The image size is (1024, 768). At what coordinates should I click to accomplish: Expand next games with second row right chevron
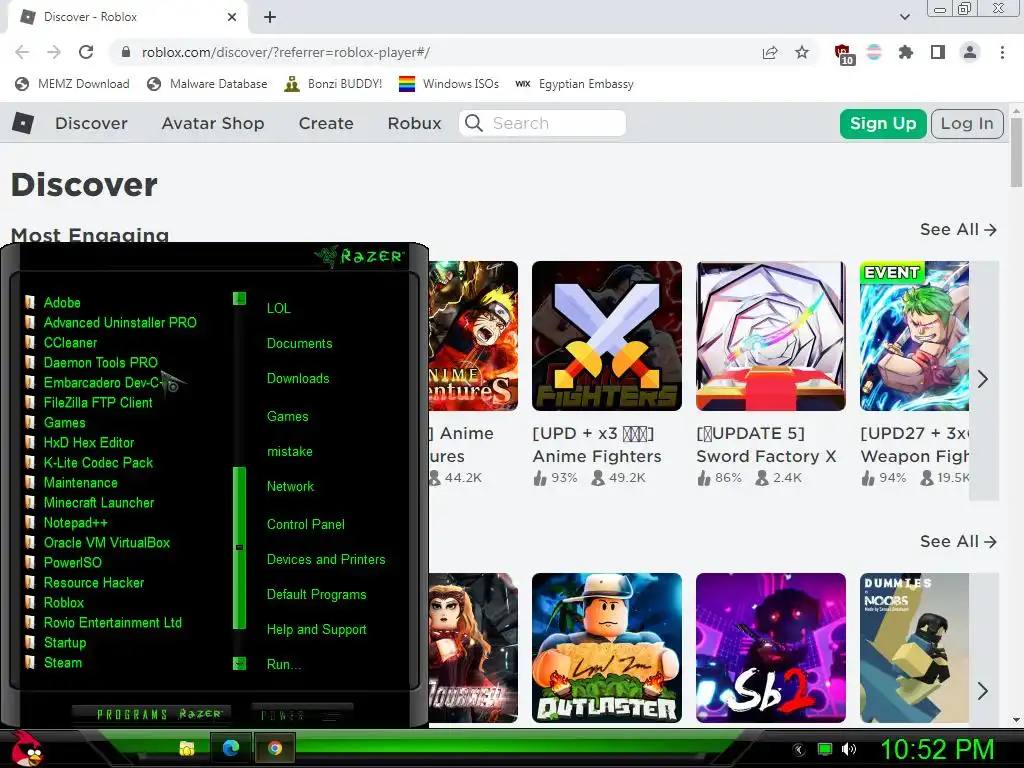(x=984, y=691)
